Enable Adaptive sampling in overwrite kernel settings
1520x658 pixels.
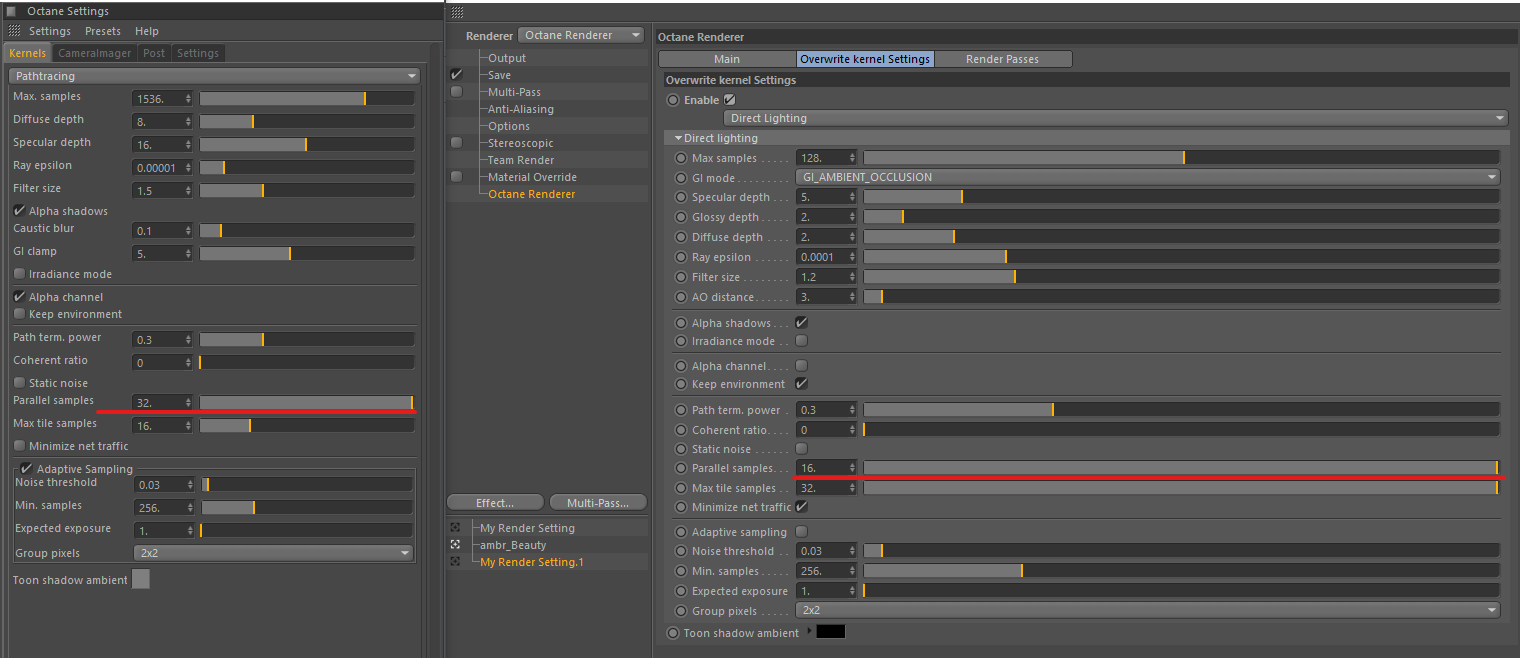(x=801, y=532)
